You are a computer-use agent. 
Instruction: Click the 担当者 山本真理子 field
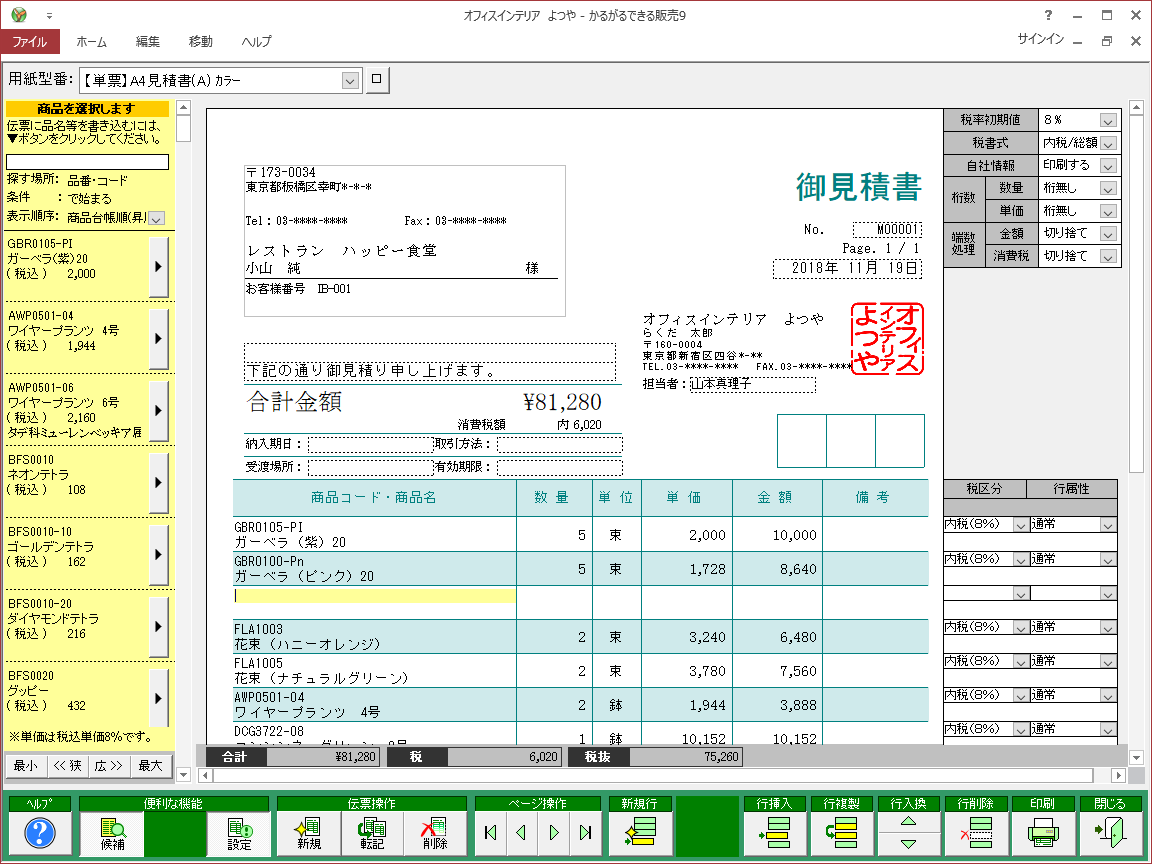pos(753,384)
